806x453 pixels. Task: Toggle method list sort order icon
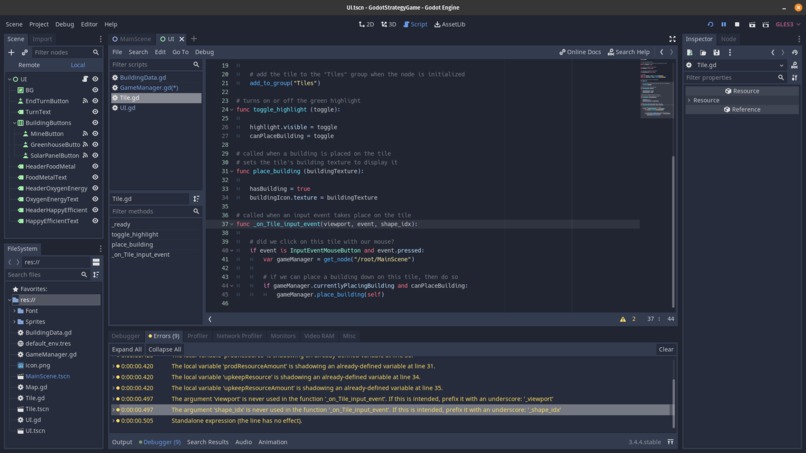pos(196,198)
